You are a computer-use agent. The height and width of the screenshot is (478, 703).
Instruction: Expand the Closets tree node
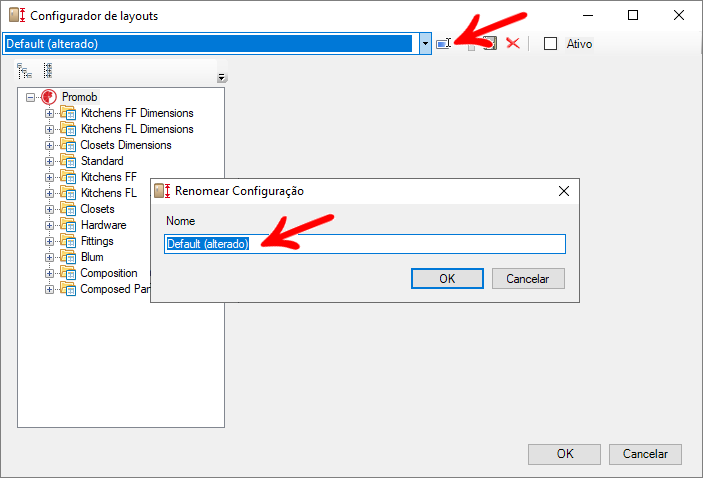tap(49, 209)
